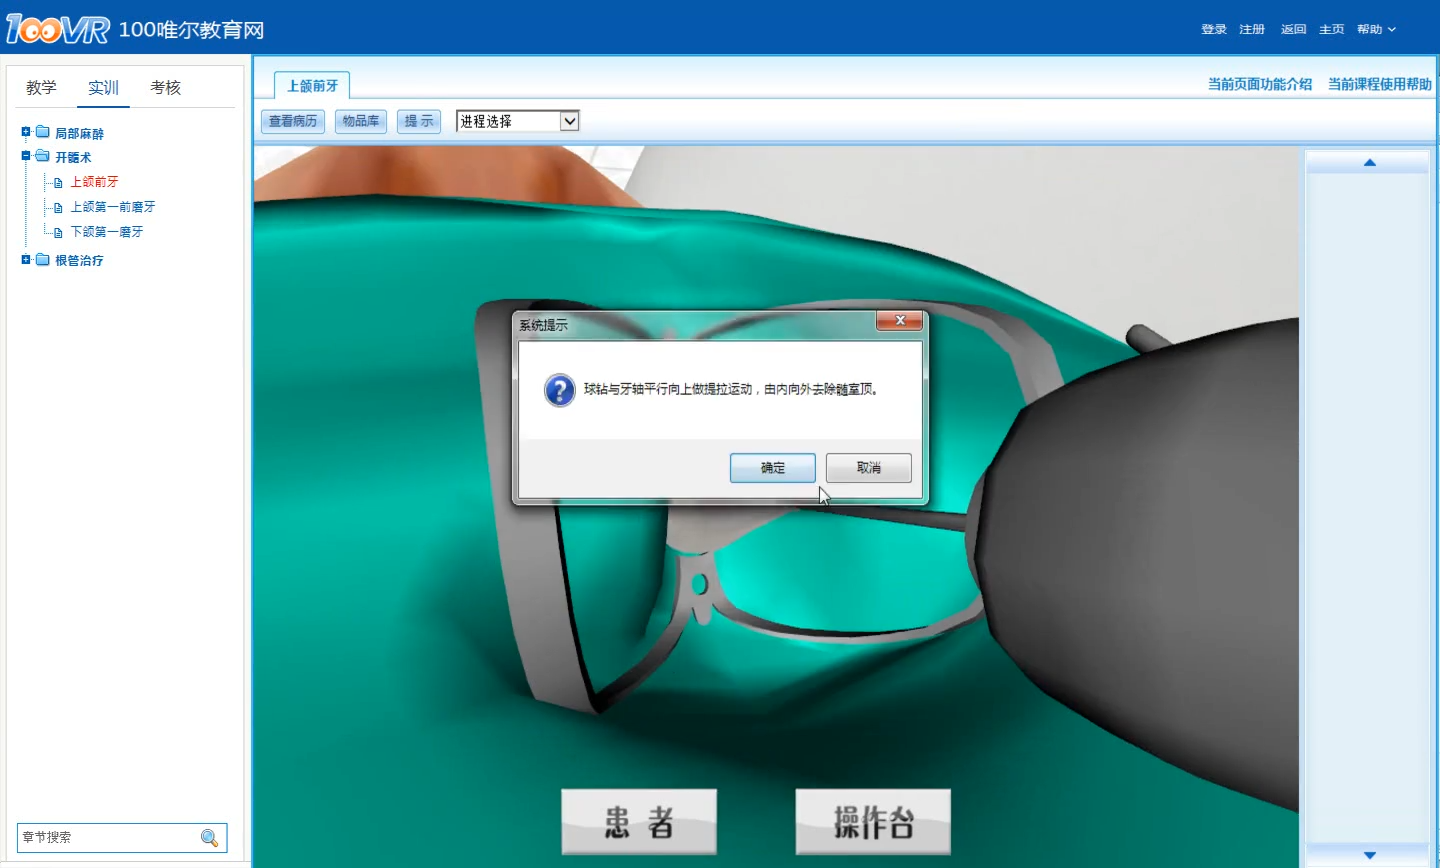Click the 局部麻醉 folder icon

43,132
